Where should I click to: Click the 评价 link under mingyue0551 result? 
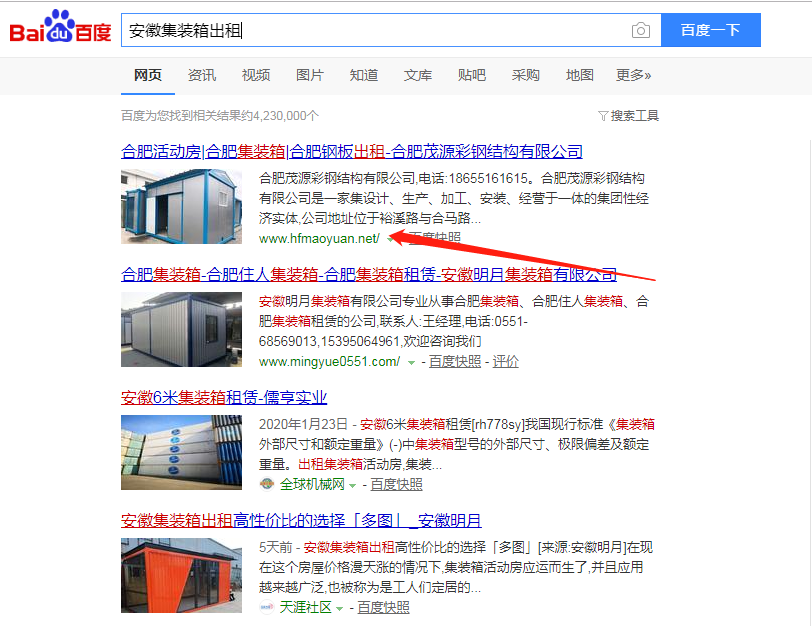coord(505,361)
